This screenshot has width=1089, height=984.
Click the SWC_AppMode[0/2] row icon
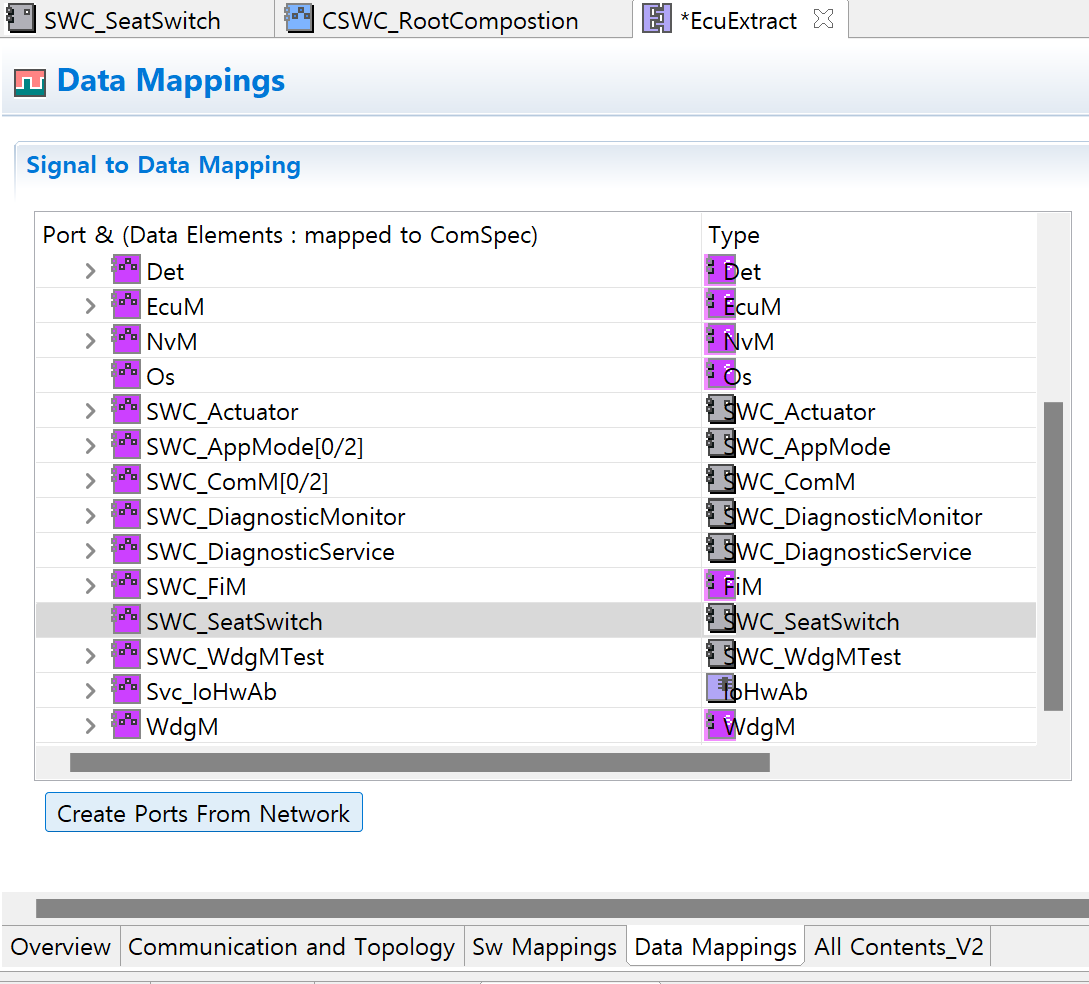(x=126, y=444)
